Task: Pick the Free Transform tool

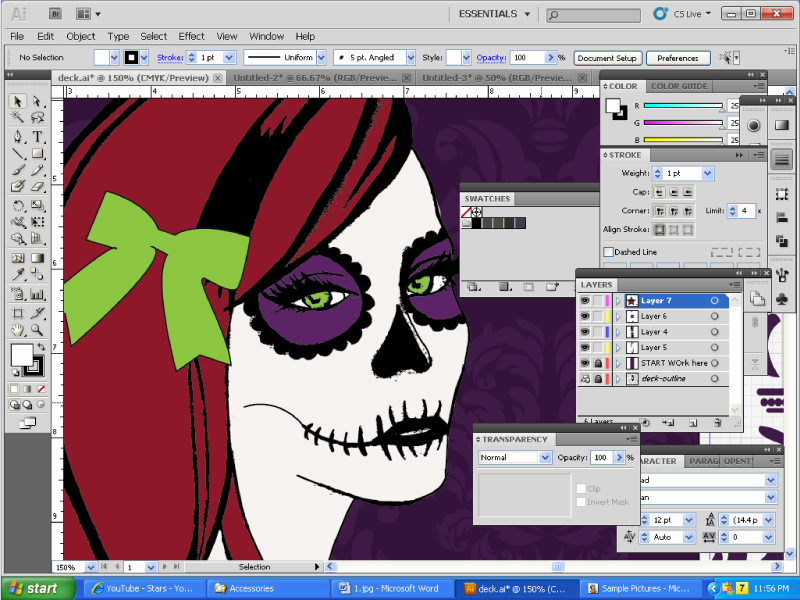Action: (37, 222)
